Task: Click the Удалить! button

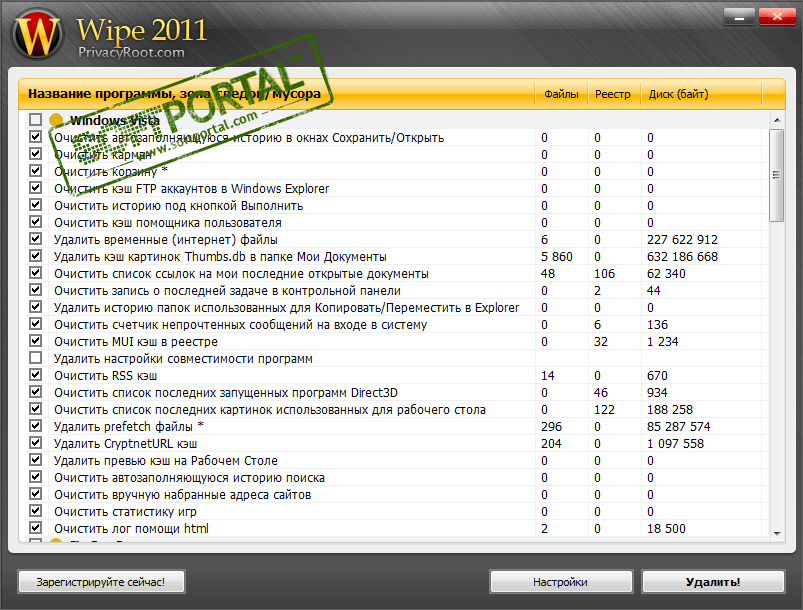Action: coord(713,582)
